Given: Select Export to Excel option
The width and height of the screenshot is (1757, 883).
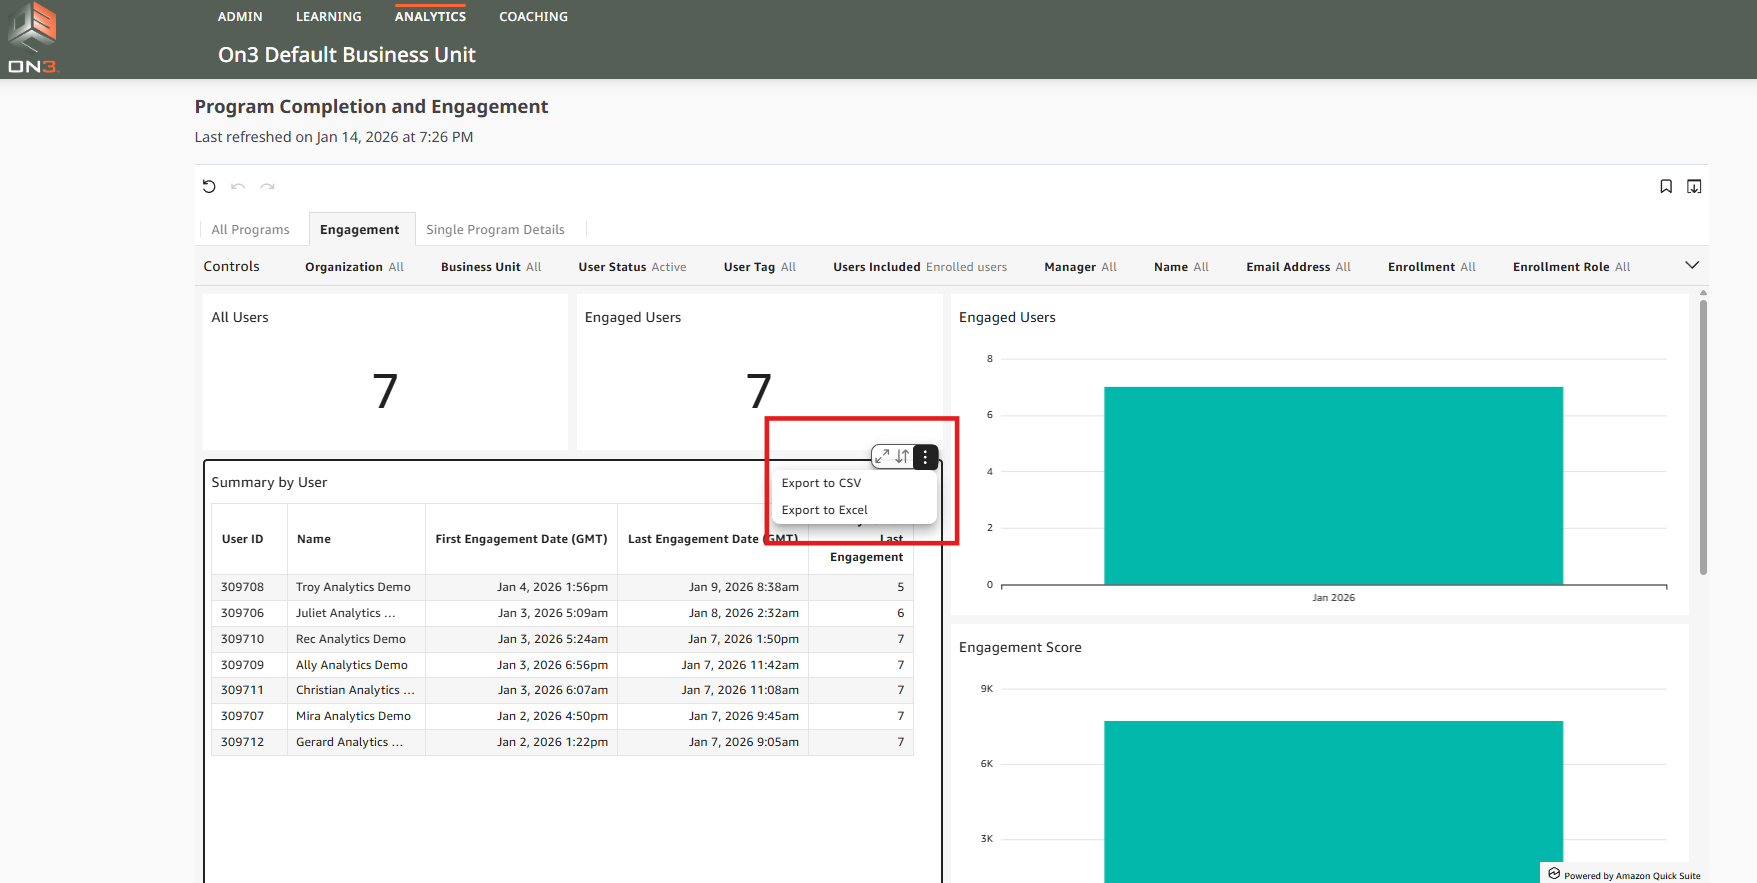Looking at the screenshot, I should click(824, 510).
